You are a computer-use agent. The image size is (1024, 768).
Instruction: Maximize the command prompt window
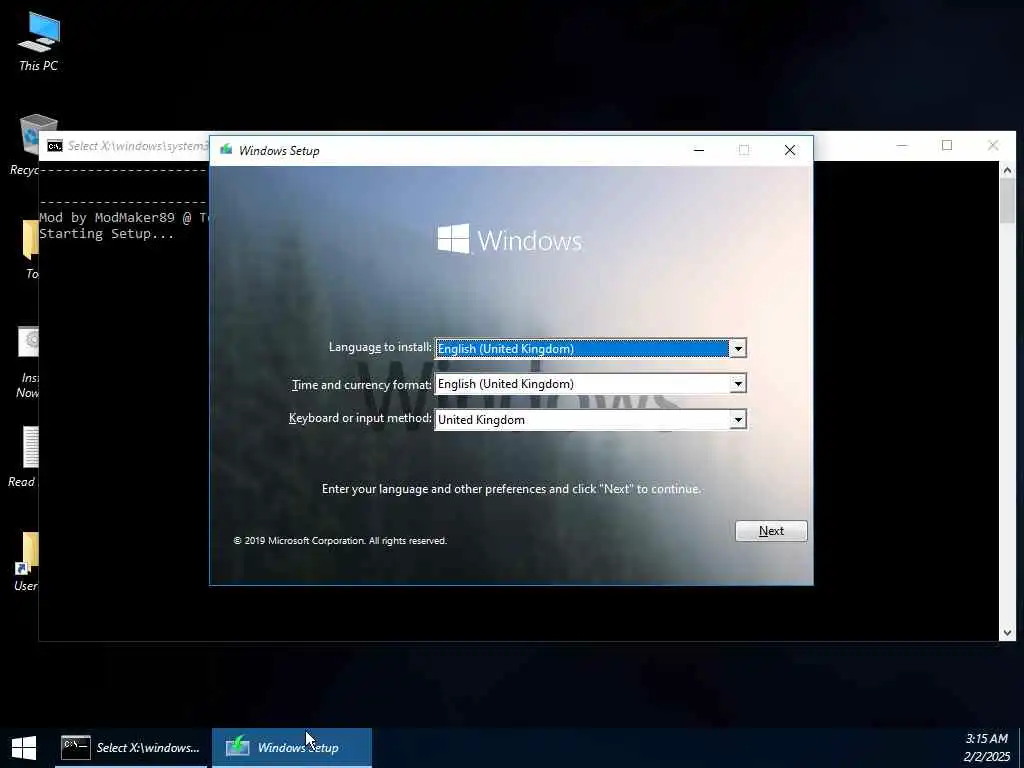pyautogui.click(x=947, y=146)
